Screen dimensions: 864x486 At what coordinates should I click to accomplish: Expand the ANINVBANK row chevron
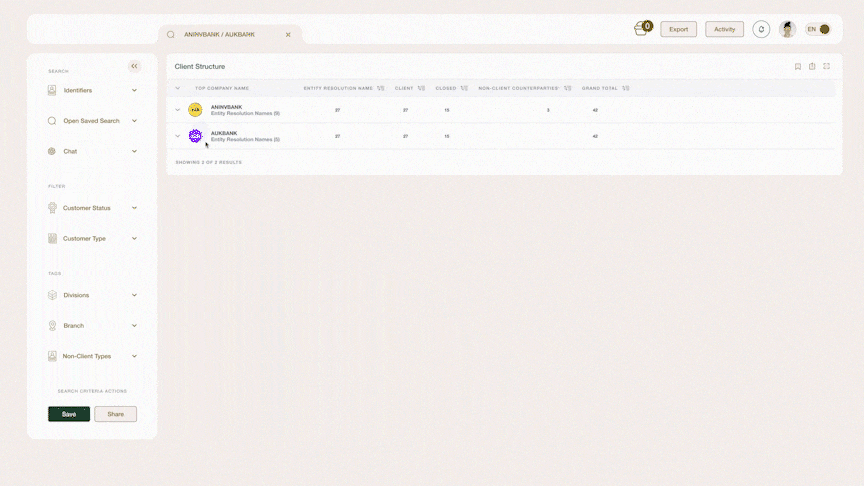pos(177,110)
